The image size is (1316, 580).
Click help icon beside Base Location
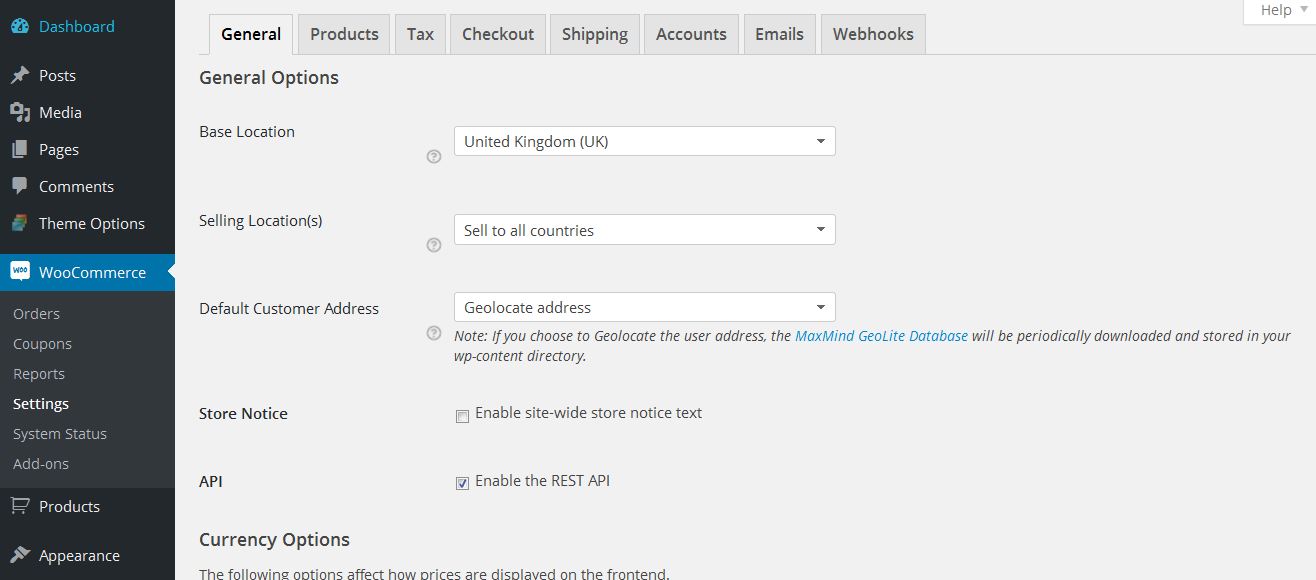pos(434,156)
